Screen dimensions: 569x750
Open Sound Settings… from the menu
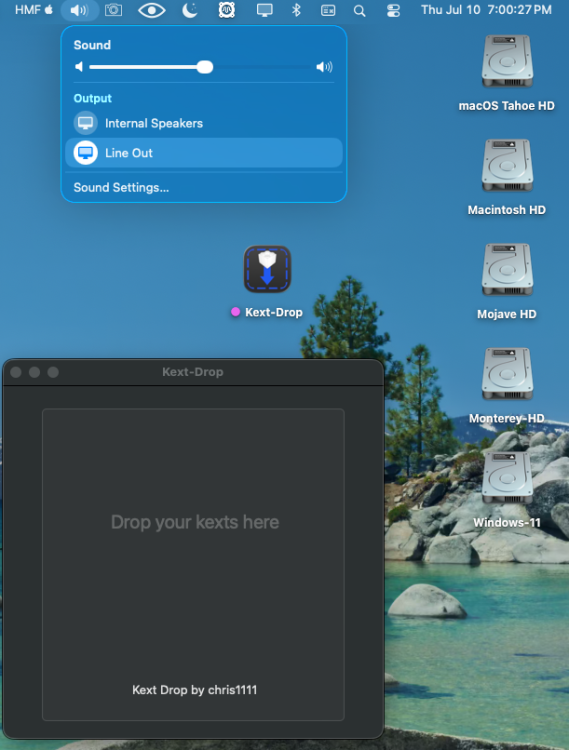pyautogui.click(x=121, y=188)
